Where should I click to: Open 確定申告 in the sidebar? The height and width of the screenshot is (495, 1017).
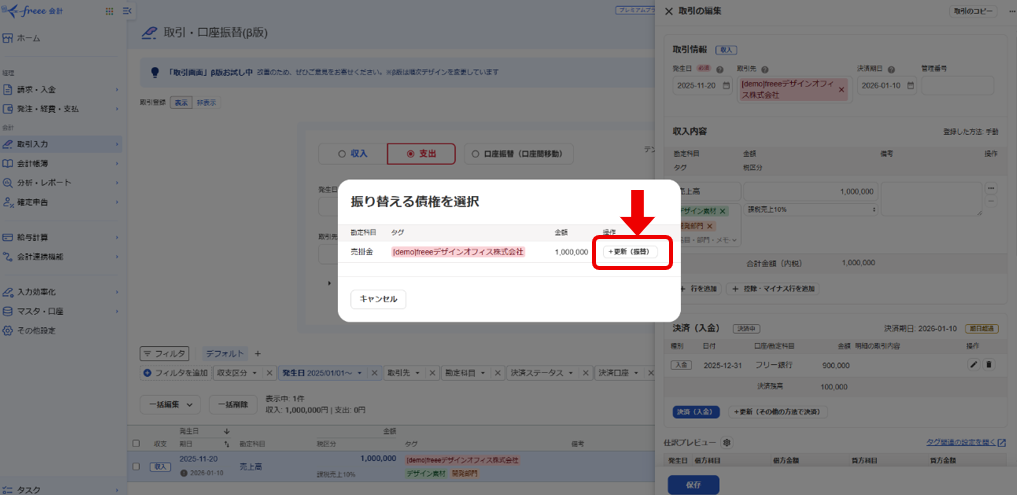click(x=62, y=202)
